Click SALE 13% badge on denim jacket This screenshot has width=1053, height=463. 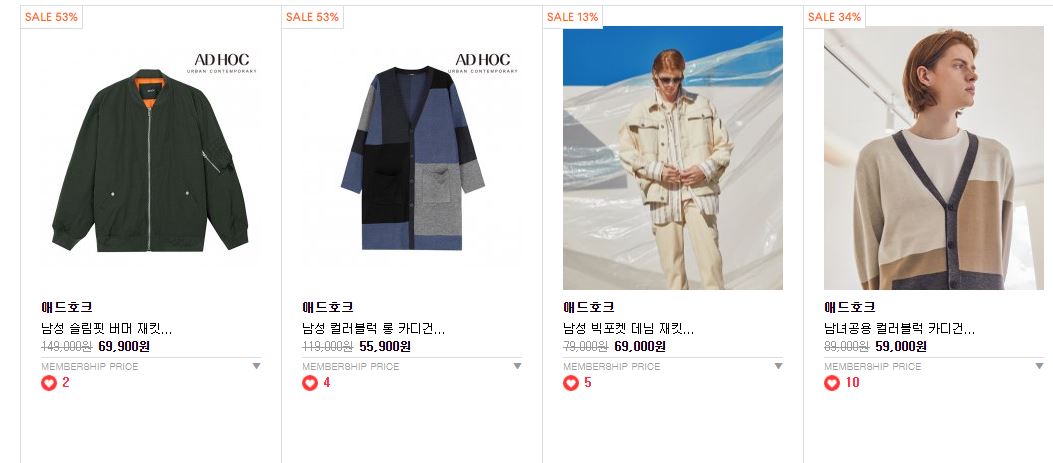(573, 17)
